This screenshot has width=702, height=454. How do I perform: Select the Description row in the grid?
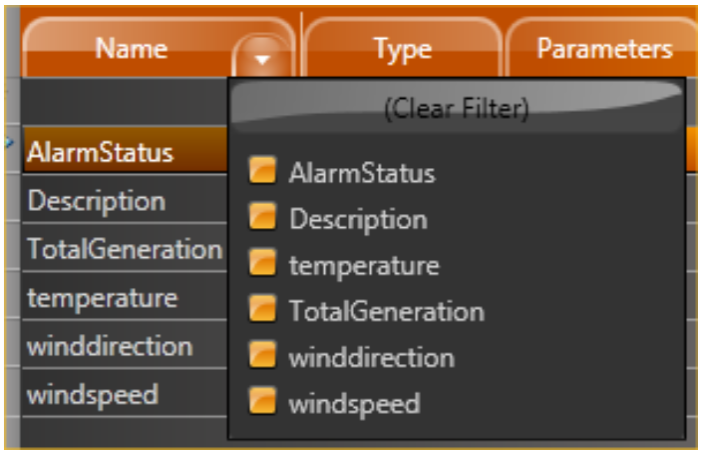click(97, 201)
